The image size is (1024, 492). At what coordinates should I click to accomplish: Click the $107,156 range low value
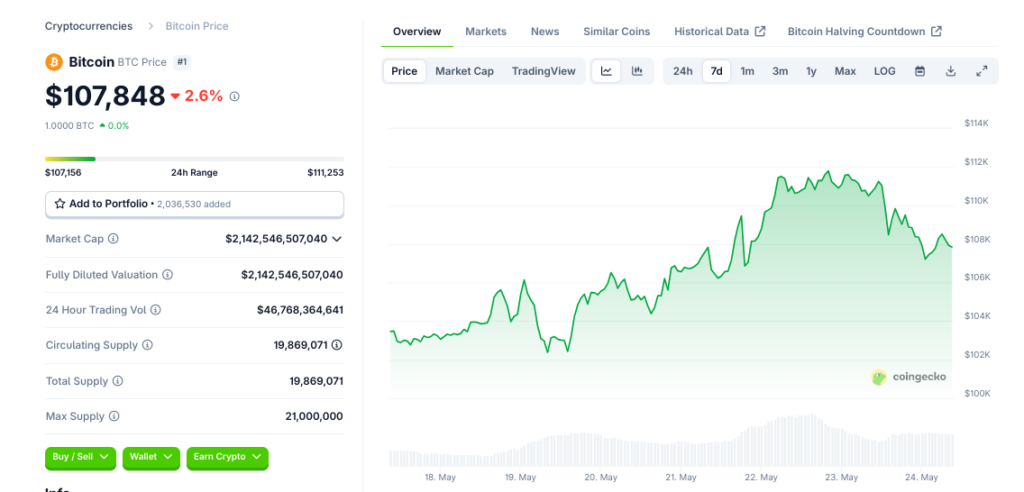click(x=63, y=173)
